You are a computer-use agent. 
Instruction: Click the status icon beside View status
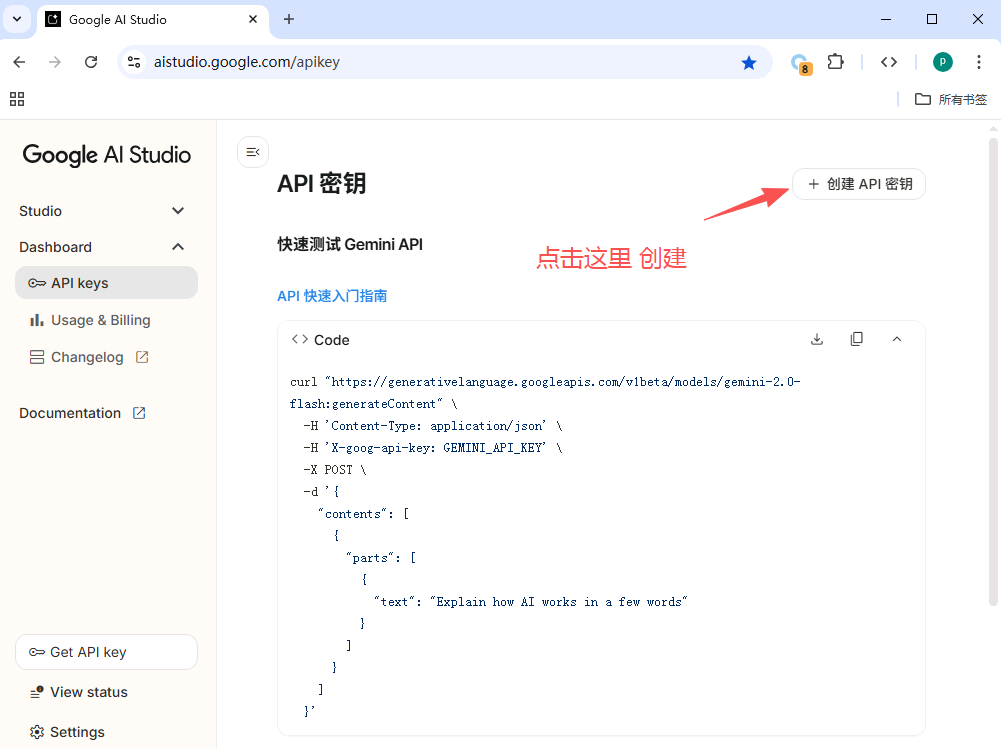[37, 692]
